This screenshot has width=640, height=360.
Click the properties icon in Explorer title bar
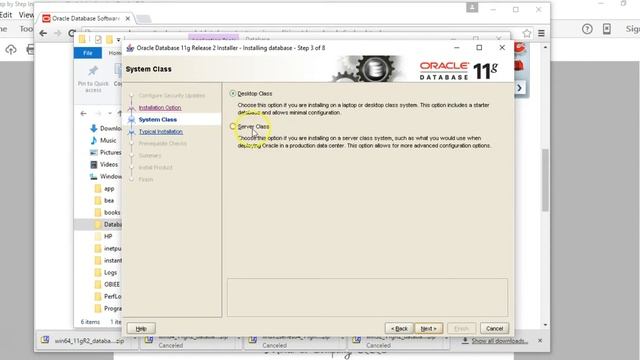pyautogui.click(x=98, y=39)
